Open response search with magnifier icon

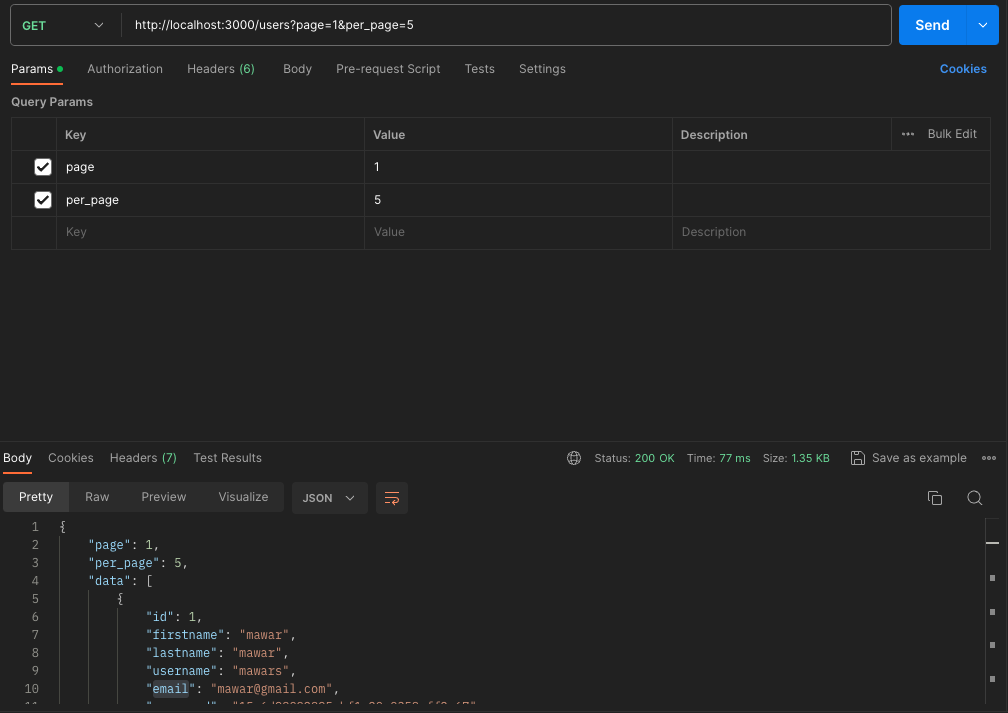975,498
